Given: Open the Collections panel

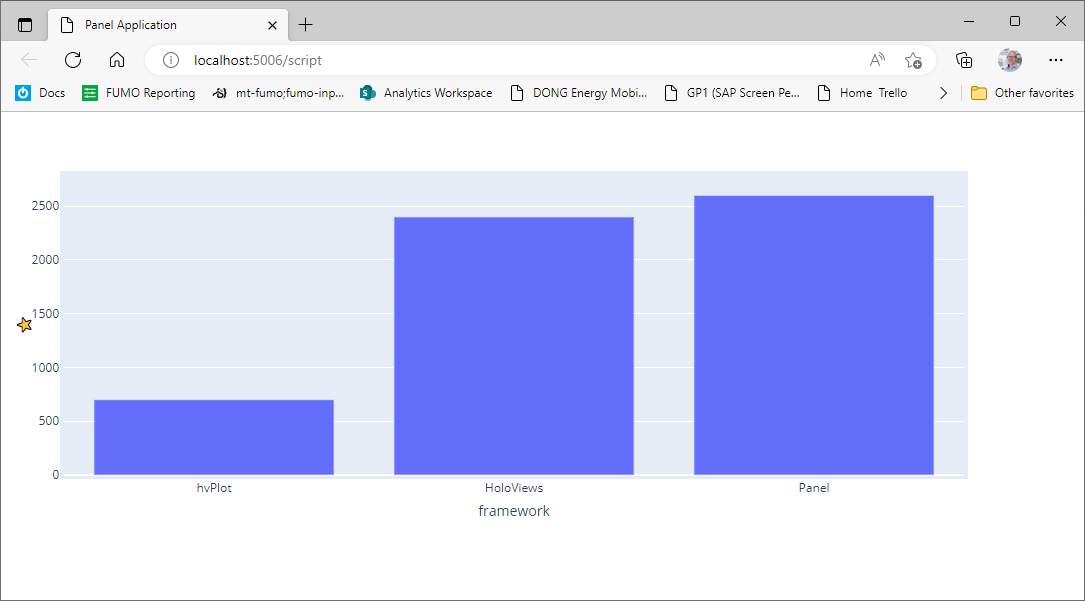Looking at the screenshot, I should coord(963,60).
